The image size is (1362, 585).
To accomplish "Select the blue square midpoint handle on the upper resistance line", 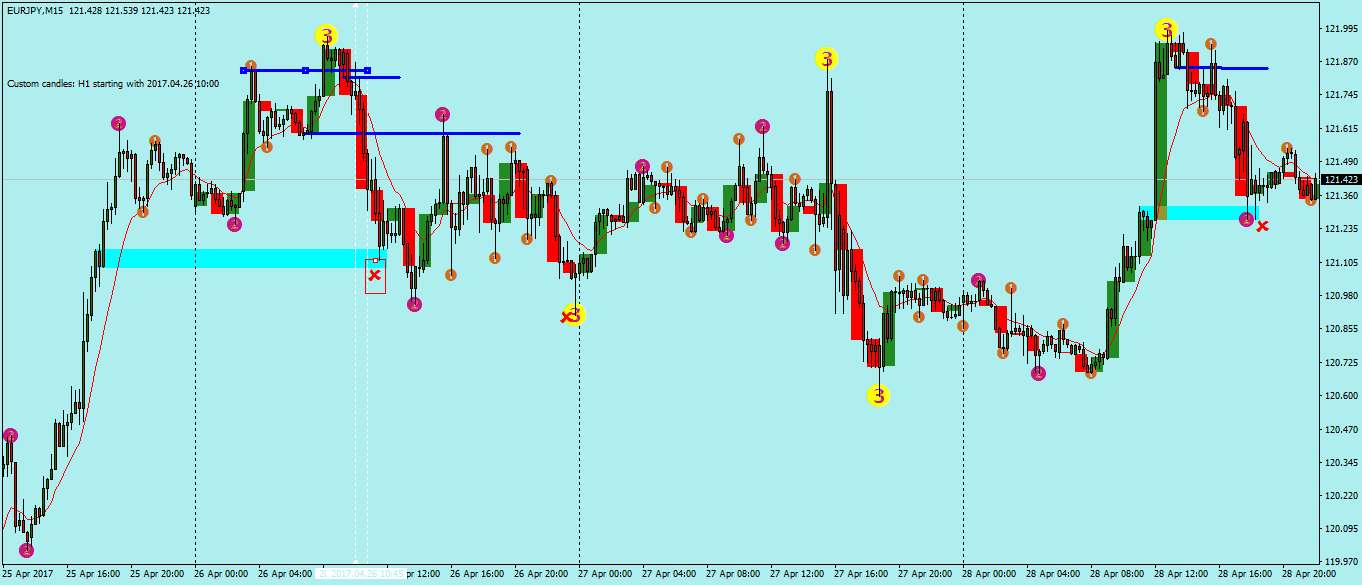I will (305, 69).
